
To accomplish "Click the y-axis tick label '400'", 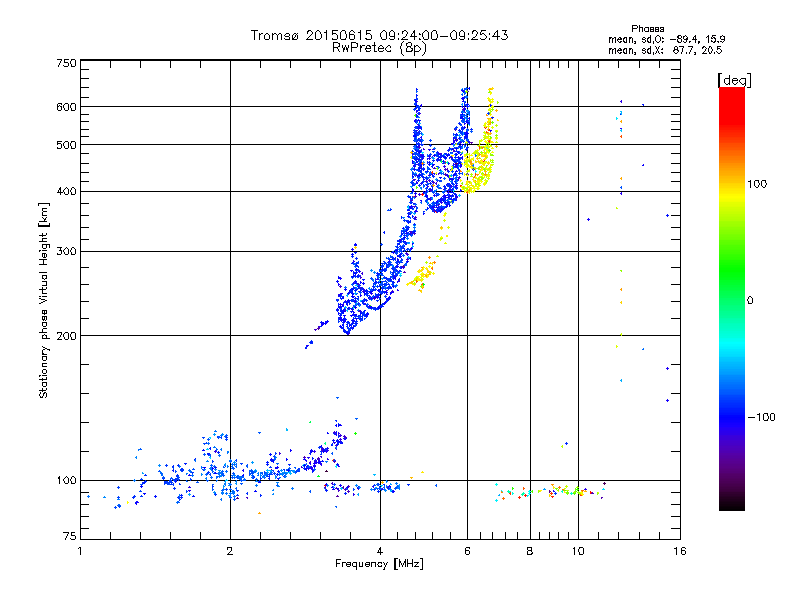I will (67, 191).
